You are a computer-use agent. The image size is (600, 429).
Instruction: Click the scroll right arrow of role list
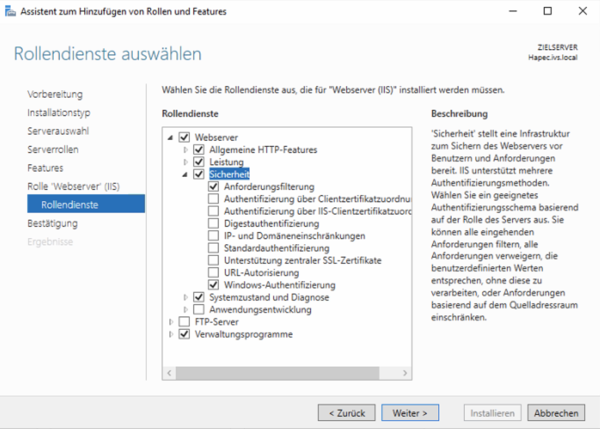click(x=405, y=373)
